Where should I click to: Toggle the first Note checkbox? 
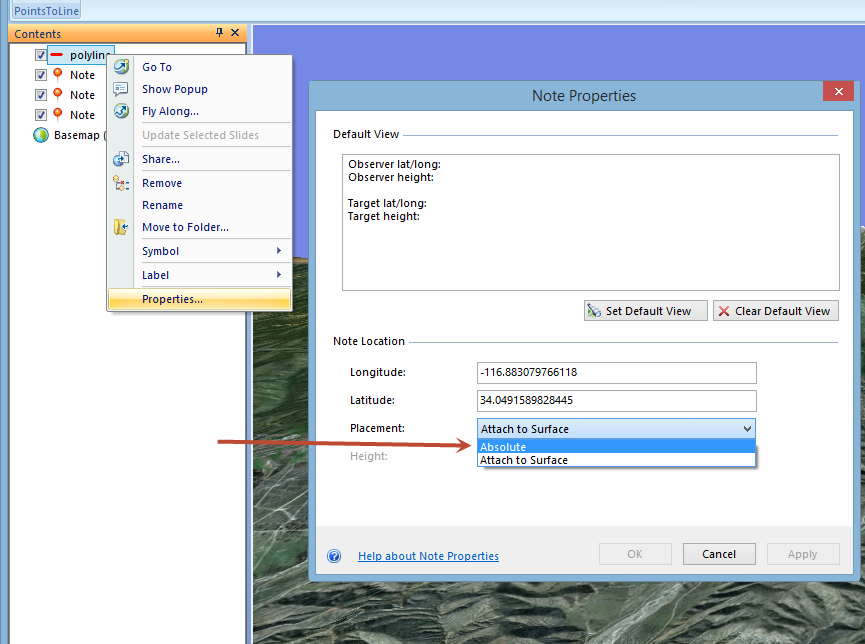40,75
